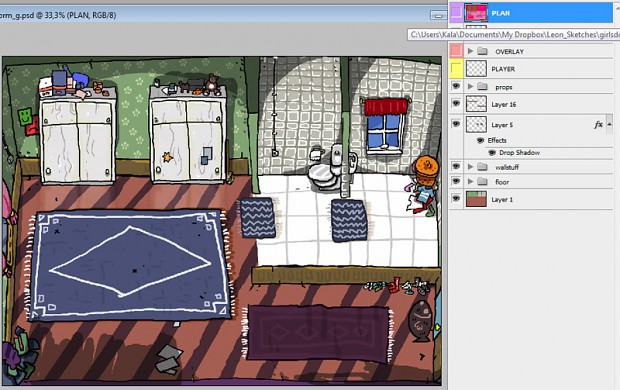Expand the wallstuff group disclosure triangle

pyautogui.click(x=470, y=167)
